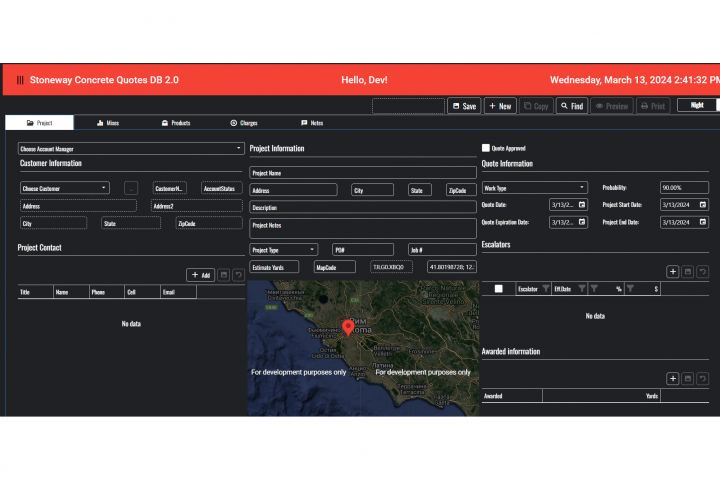Click the undo icon in Escalators toolbar
This screenshot has height=480, width=720.
[702, 271]
